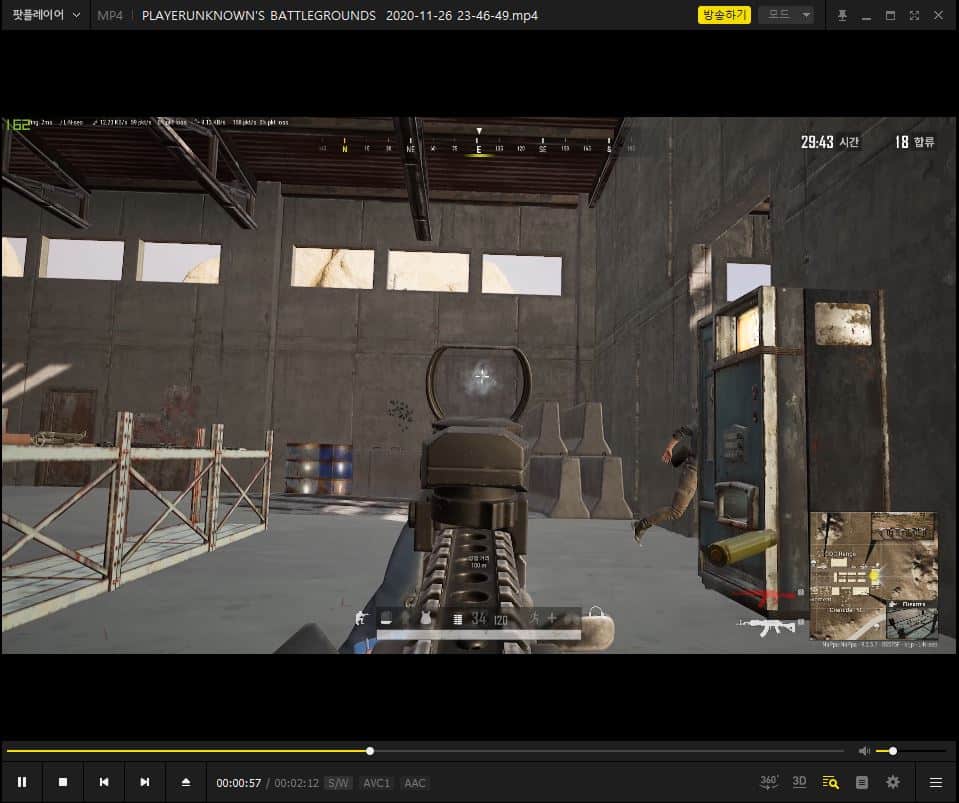Viewport: 959px width, 803px height.
Task: Click the video display area
Action: [x=479, y=385]
